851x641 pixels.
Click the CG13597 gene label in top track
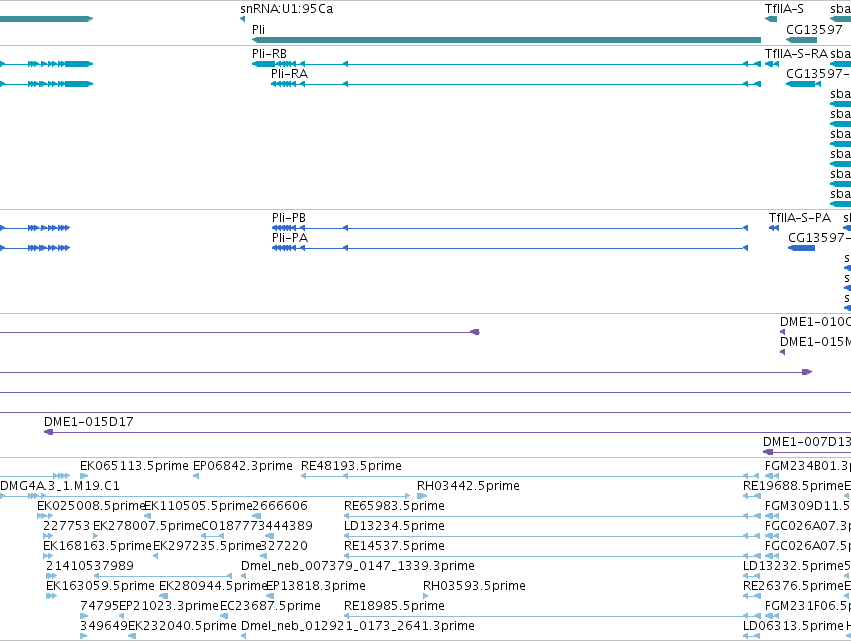[x=814, y=29]
